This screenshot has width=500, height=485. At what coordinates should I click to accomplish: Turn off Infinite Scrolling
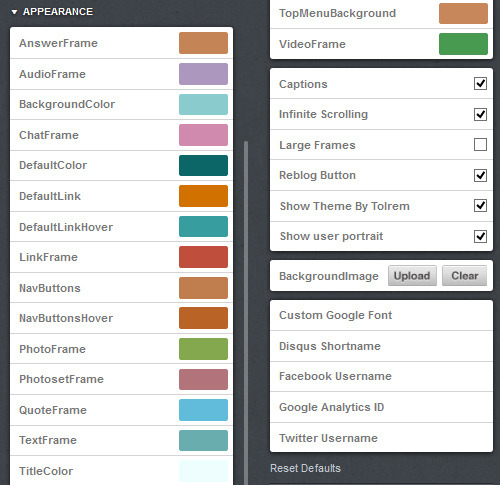tap(480, 114)
